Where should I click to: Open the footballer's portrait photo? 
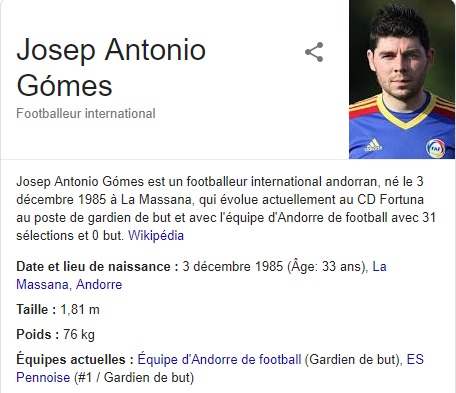pyautogui.click(x=402, y=79)
